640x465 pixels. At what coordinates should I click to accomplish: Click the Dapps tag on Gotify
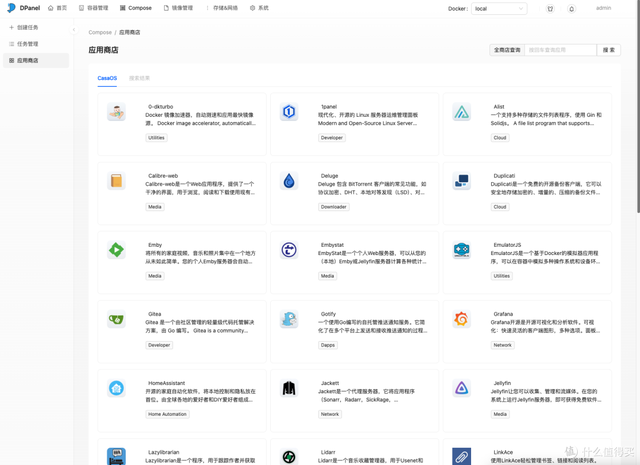[x=327, y=345]
